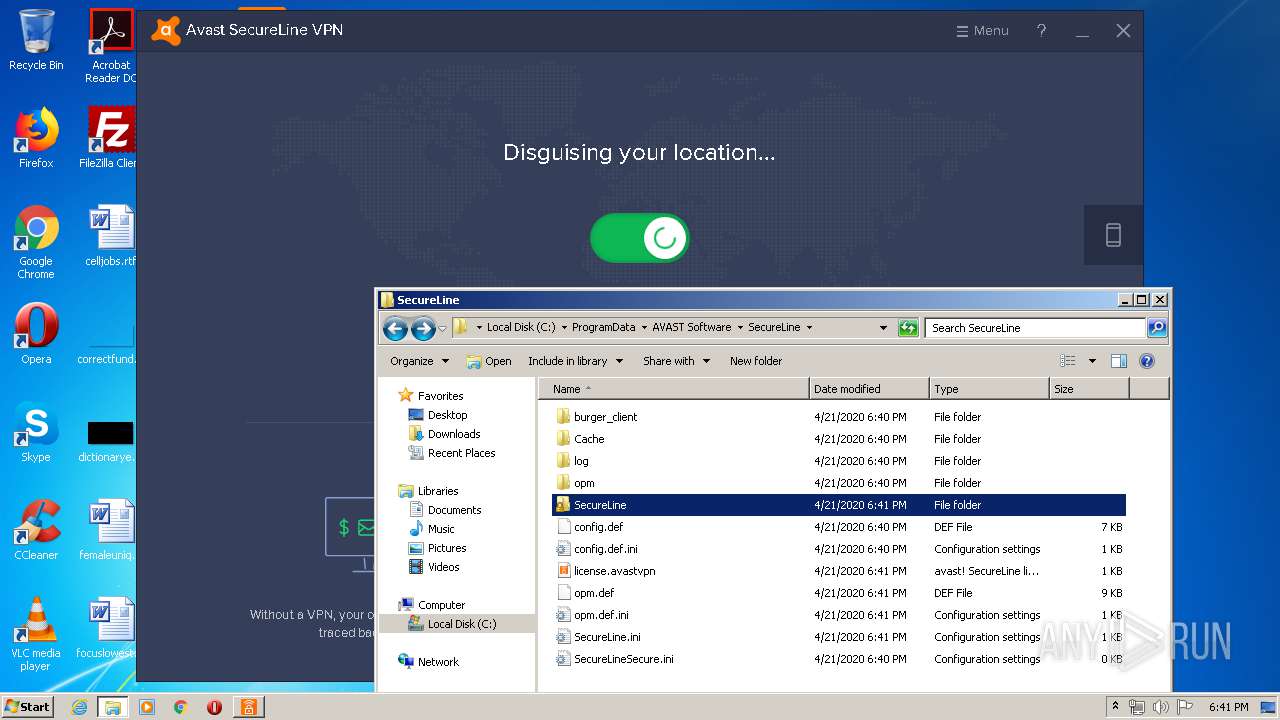Open the address bar history dropdown

pyautogui.click(x=883, y=327)
